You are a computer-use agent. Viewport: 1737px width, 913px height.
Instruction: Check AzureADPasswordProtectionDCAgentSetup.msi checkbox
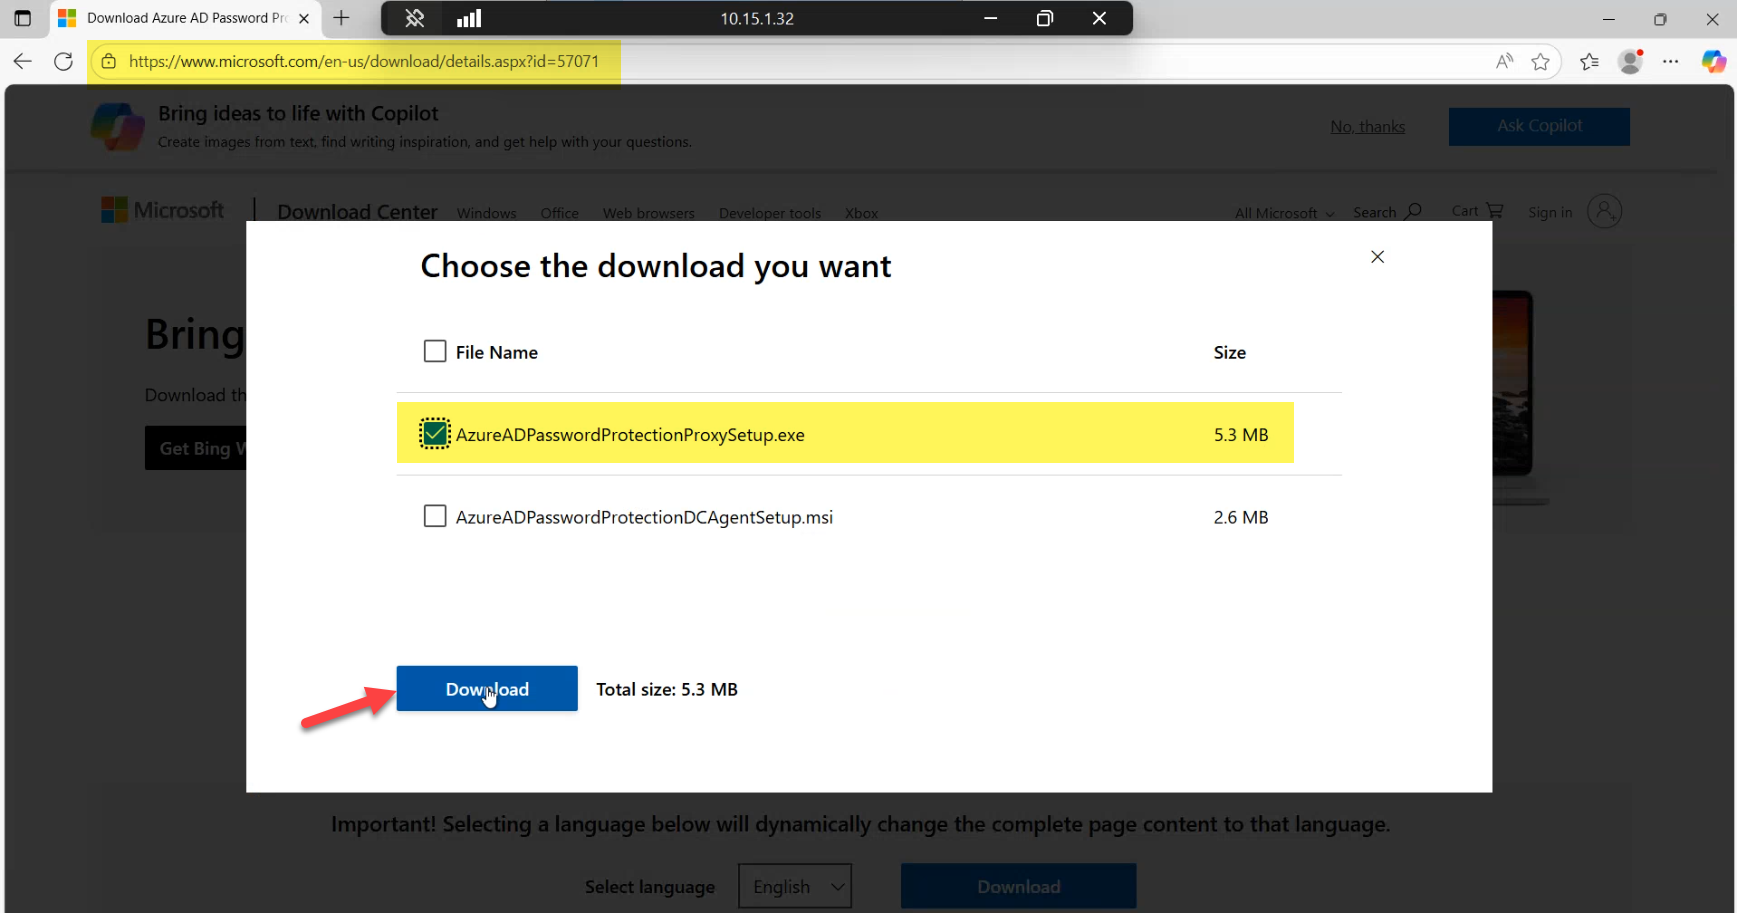435,516
